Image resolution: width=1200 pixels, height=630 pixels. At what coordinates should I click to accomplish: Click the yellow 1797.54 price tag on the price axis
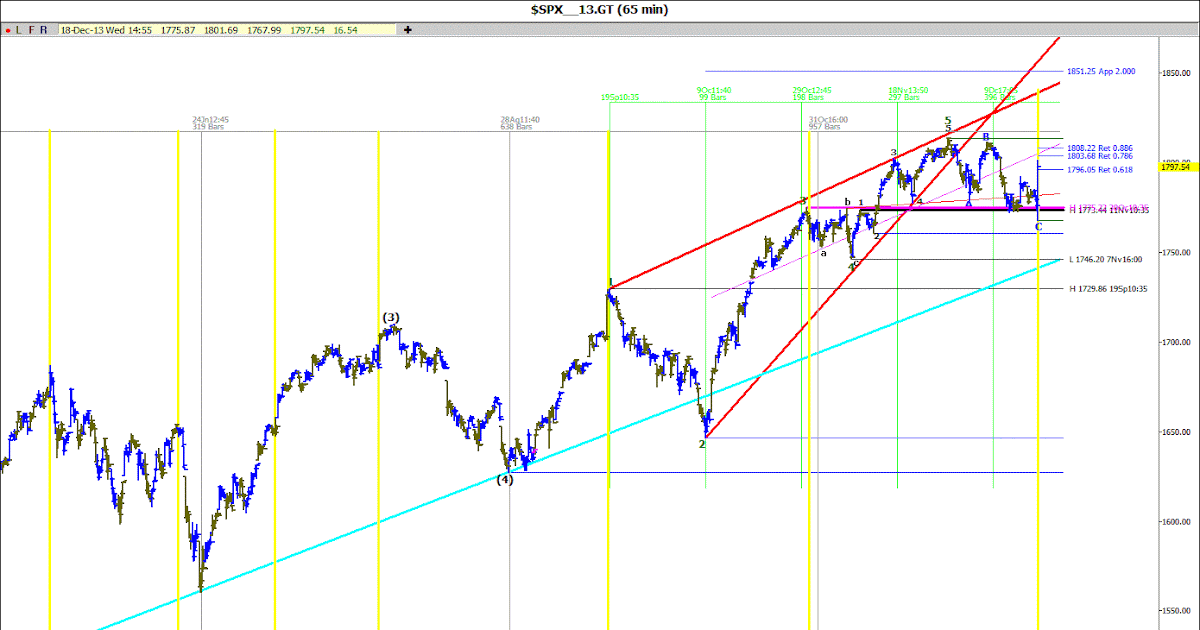pyautogui.click(x=1179, y=167)
